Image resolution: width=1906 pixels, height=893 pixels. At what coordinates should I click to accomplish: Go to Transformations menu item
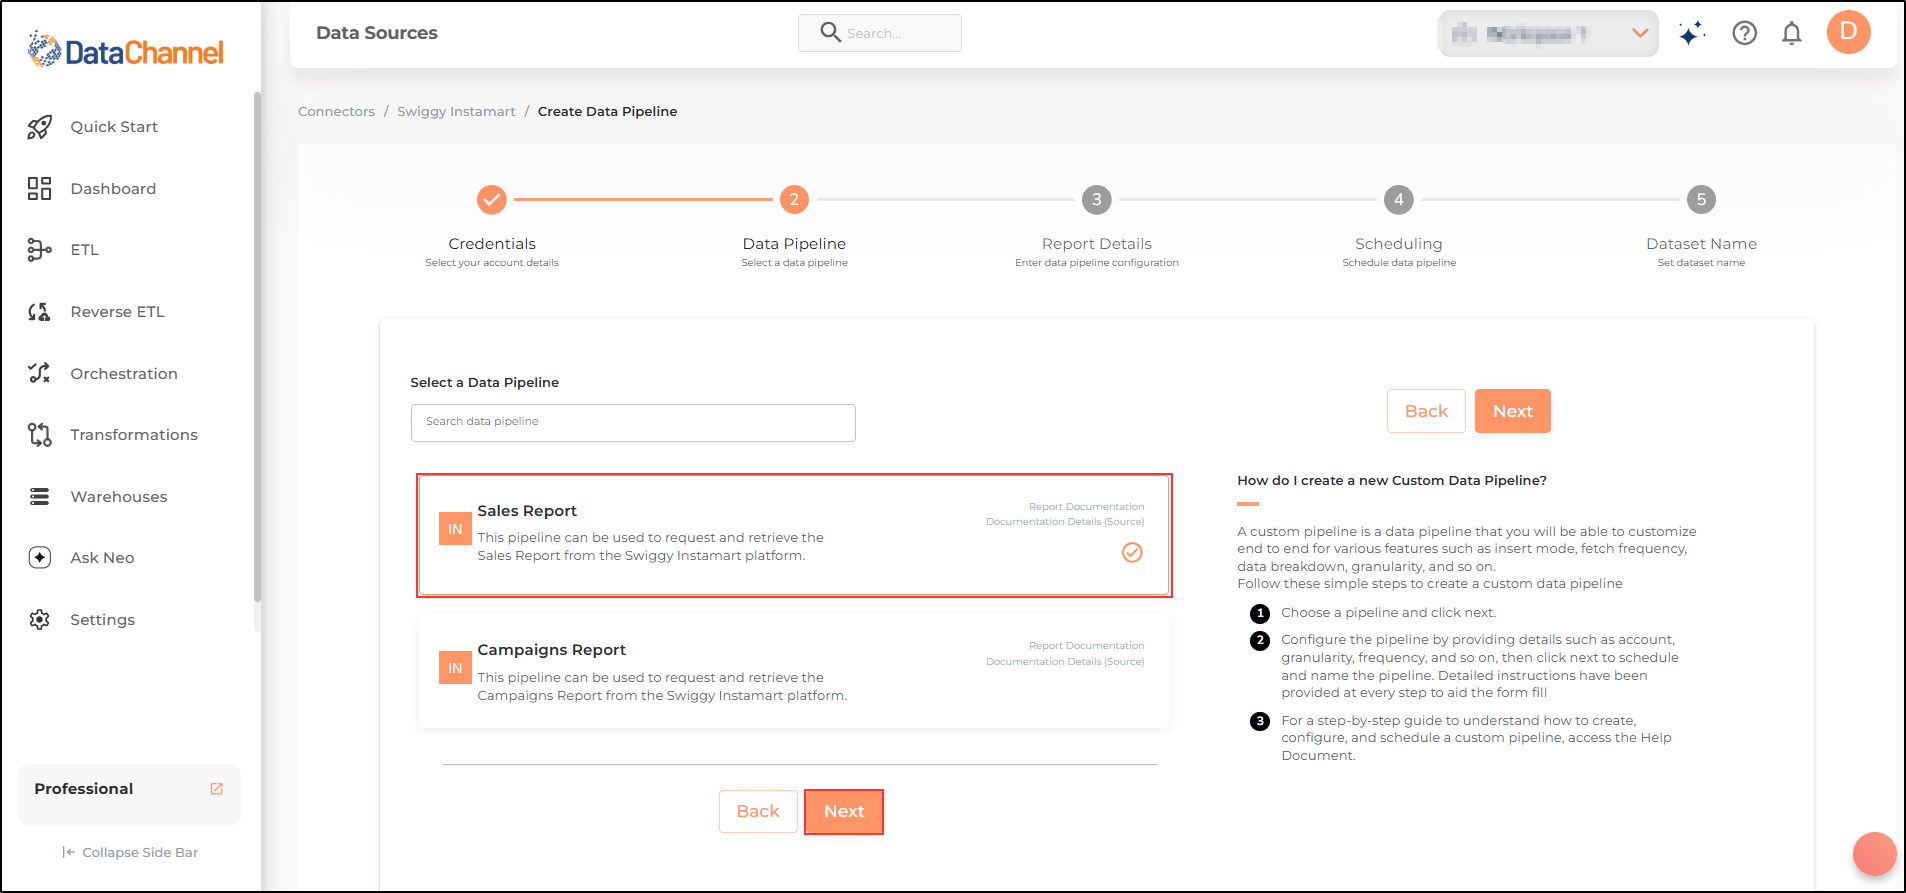(x=134, y=435)
